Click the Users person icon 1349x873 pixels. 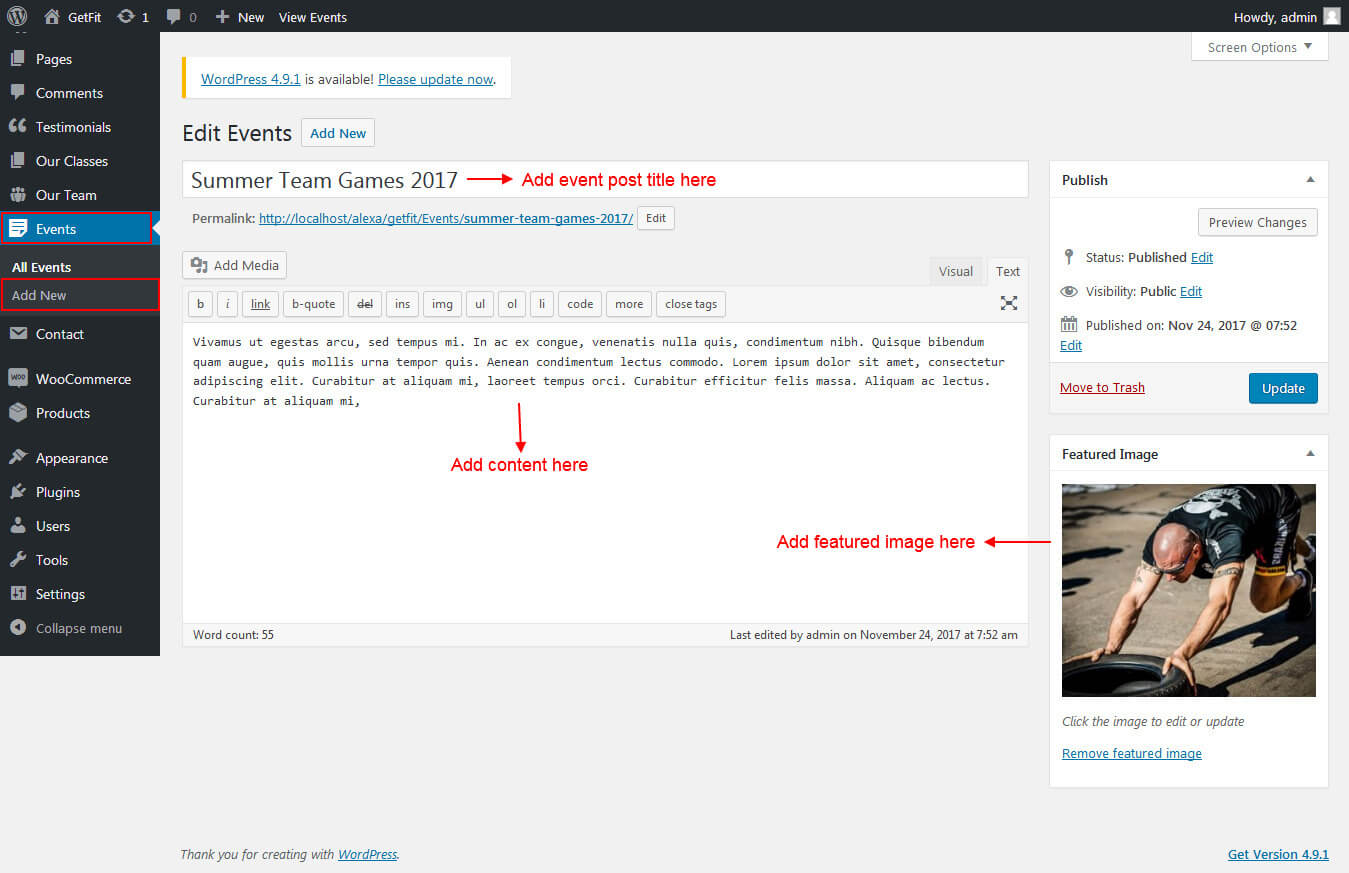[x=17, y=526]
